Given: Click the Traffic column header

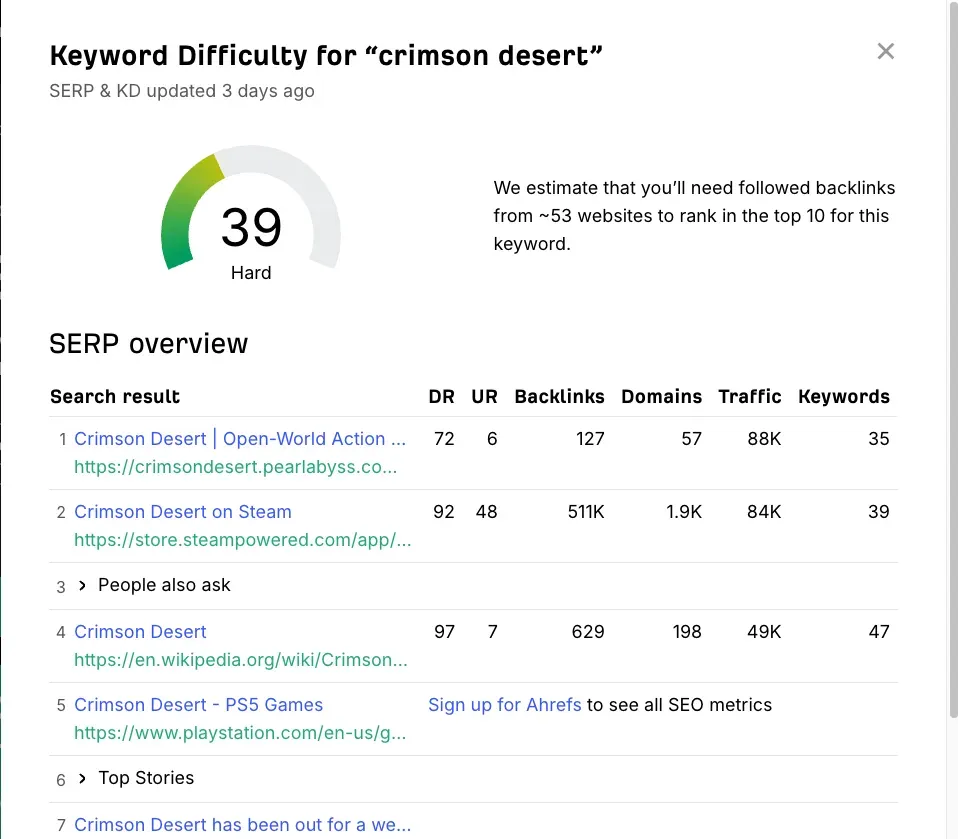Looking at the screenshot, I should click(x=750, y=397).
